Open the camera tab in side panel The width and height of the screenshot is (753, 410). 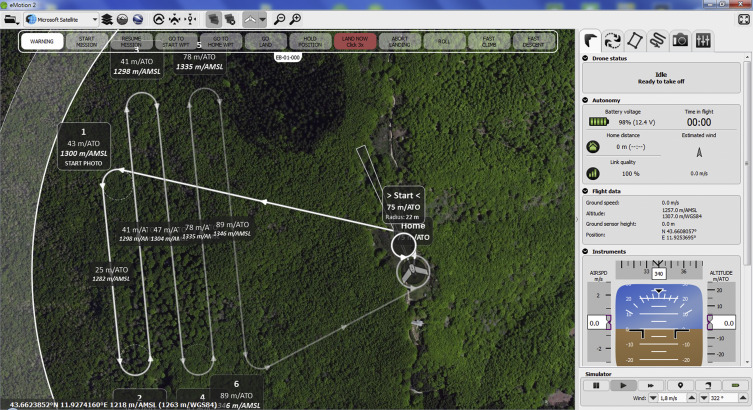tap(680, 40)
